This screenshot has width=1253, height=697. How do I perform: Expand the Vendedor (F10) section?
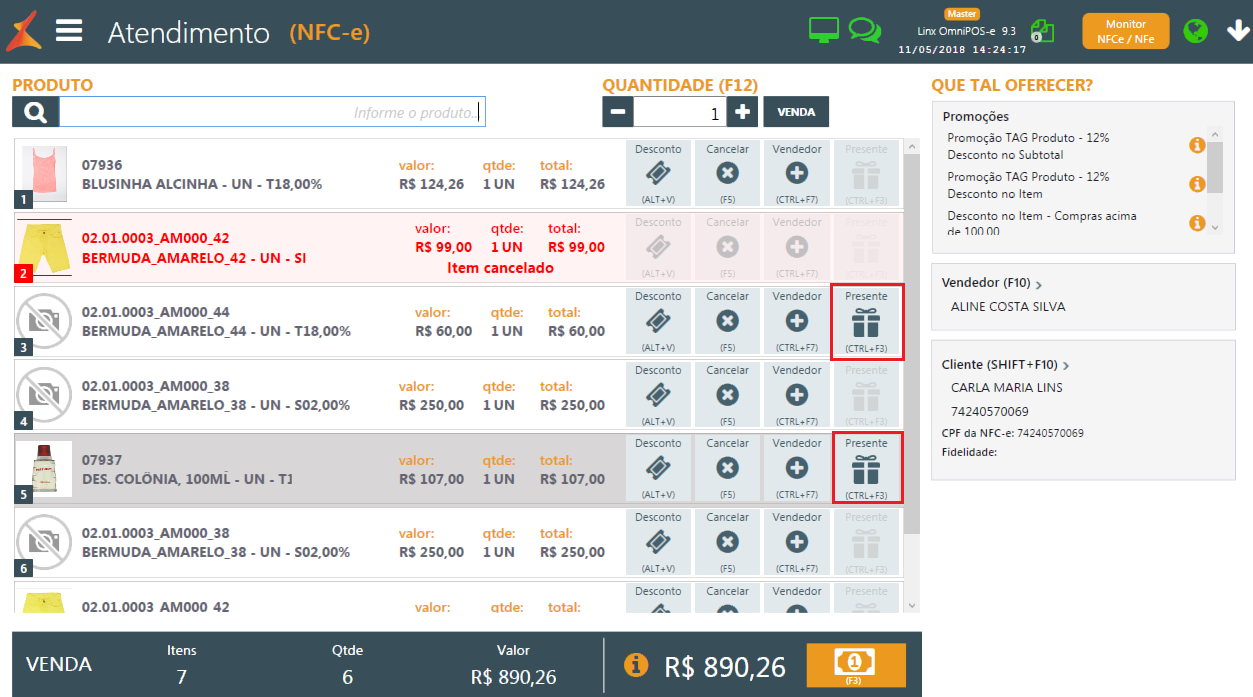pos(1038,284)
